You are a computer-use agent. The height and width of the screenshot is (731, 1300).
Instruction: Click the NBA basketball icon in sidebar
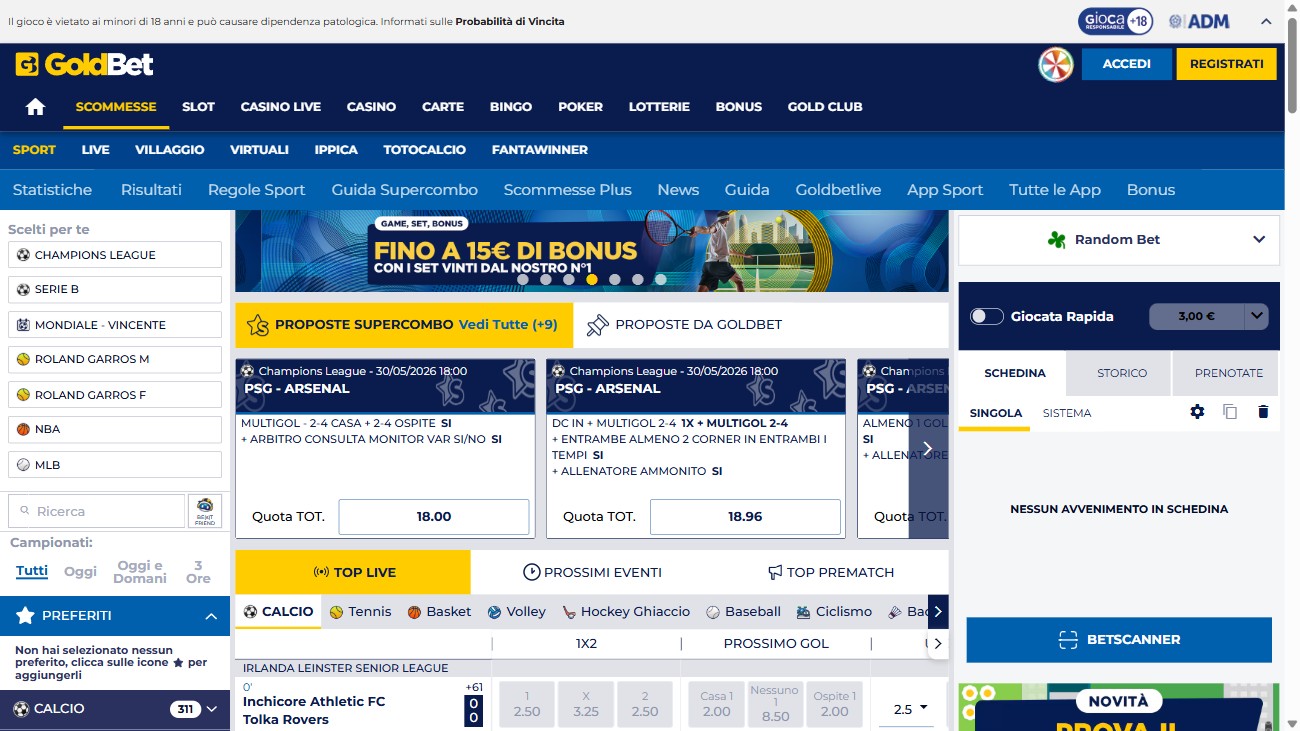pyautogui.click(x=23, y=429)
